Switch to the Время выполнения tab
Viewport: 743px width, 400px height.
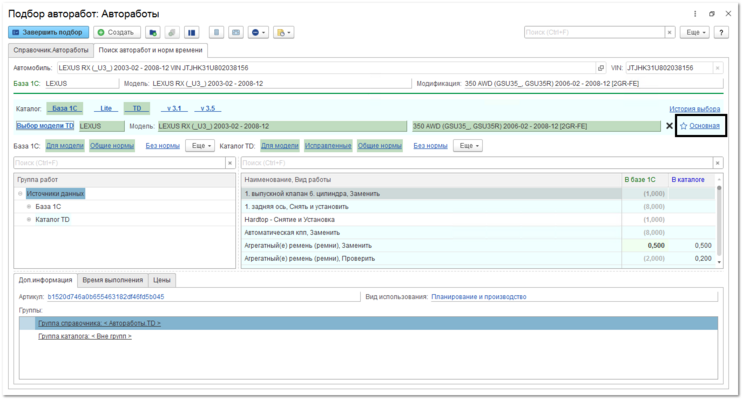tap(113, 280)
